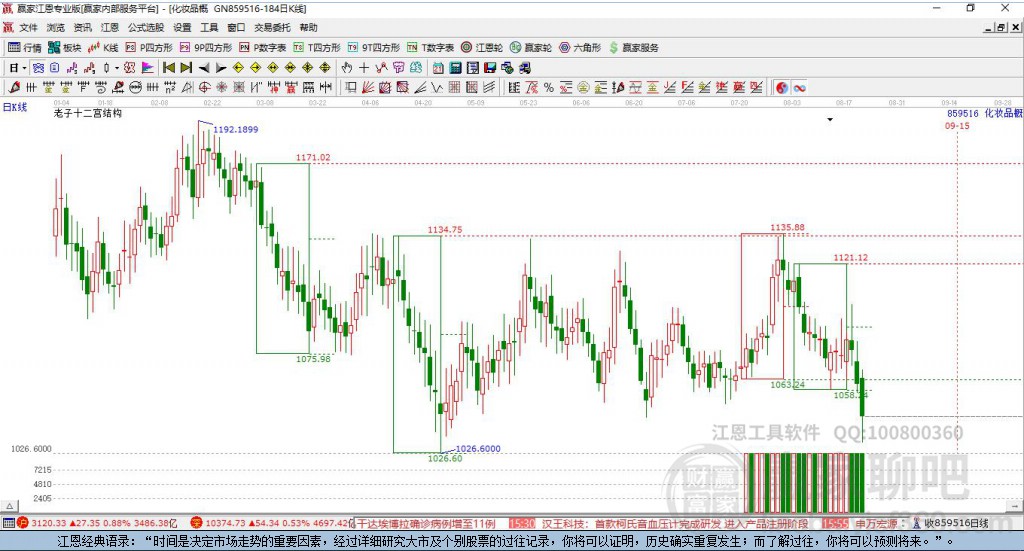The width and height of the screenshot is (1024, 551).
Task: Open the 交易委托 menu
Action: coord(272,27)
